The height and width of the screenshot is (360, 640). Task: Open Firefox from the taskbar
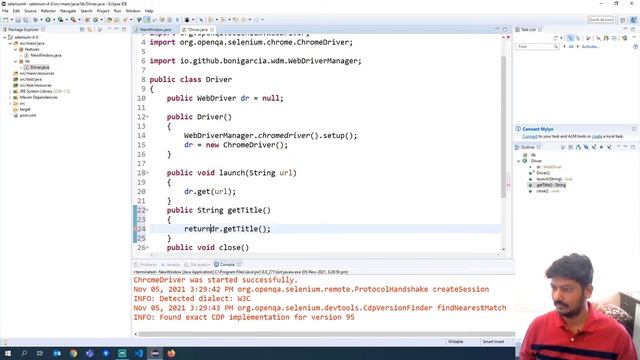(171, 353)
